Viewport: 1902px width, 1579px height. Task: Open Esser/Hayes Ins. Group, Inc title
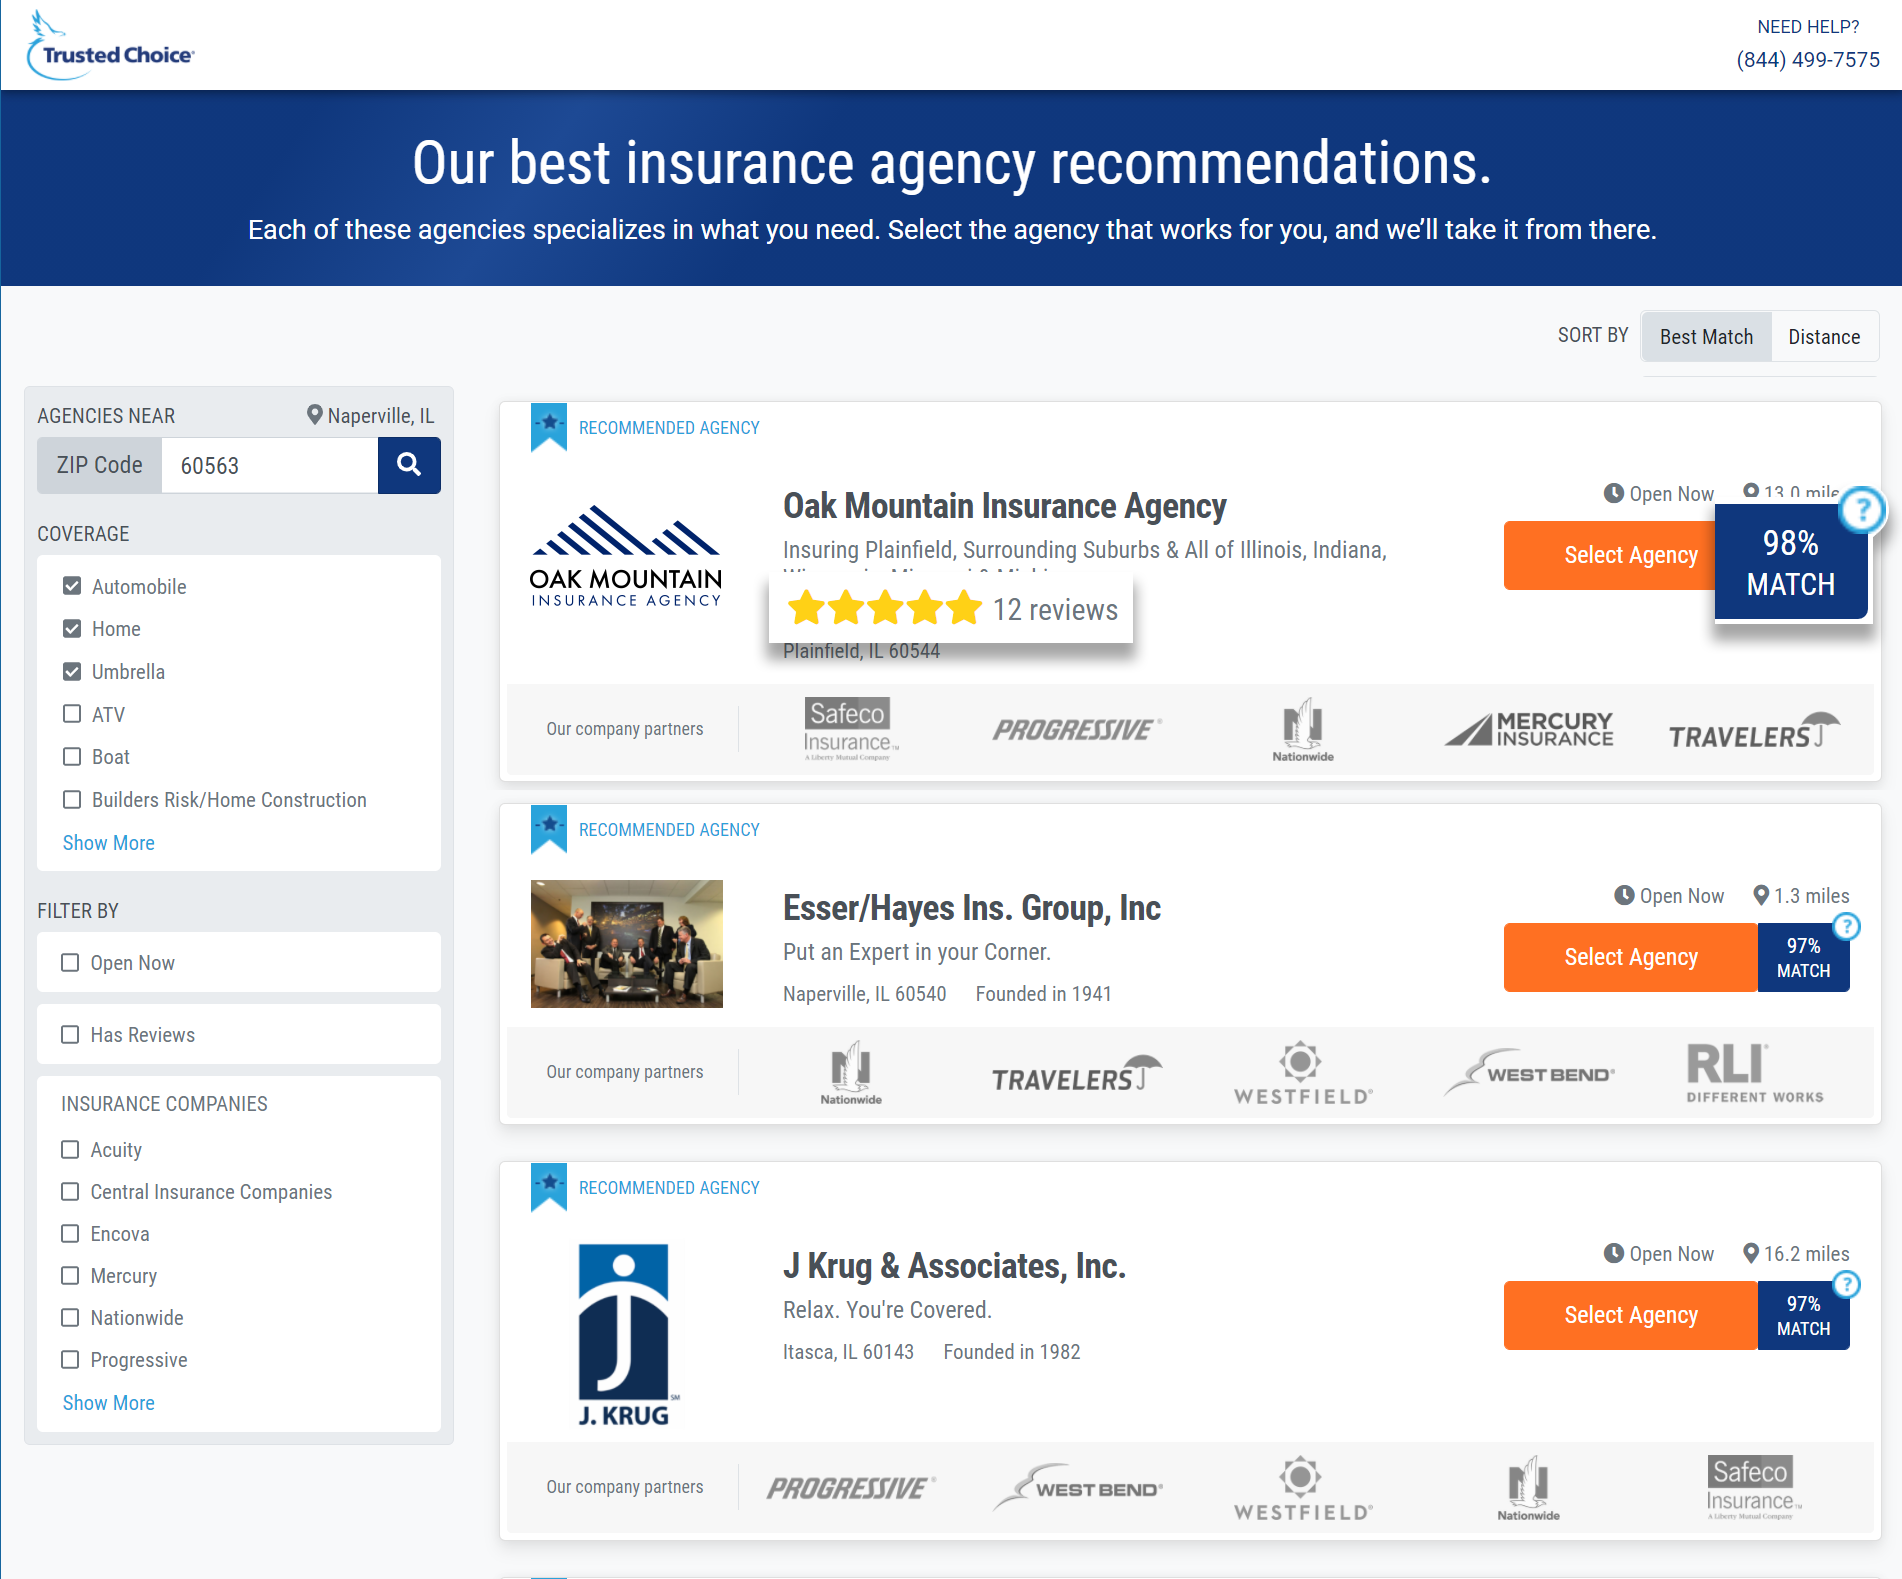click(972, 908)
